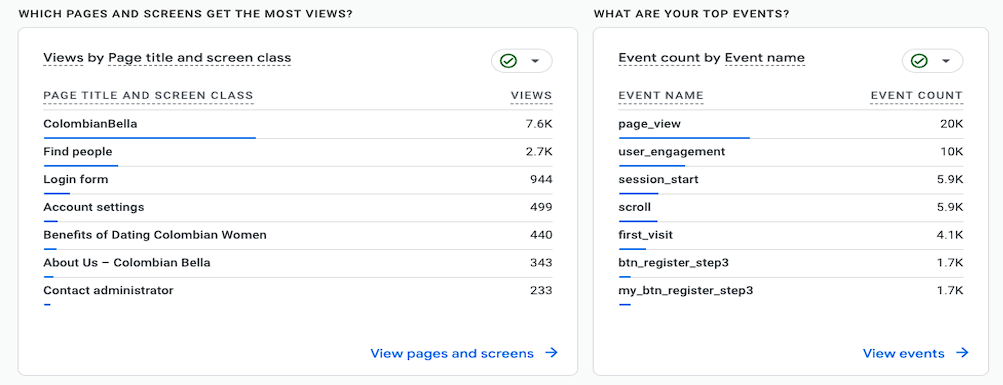This screenshot has height=385, width=1003.
Task: Click the 2.7K views value
Action: pyautogui.click(x=539, y=152)
